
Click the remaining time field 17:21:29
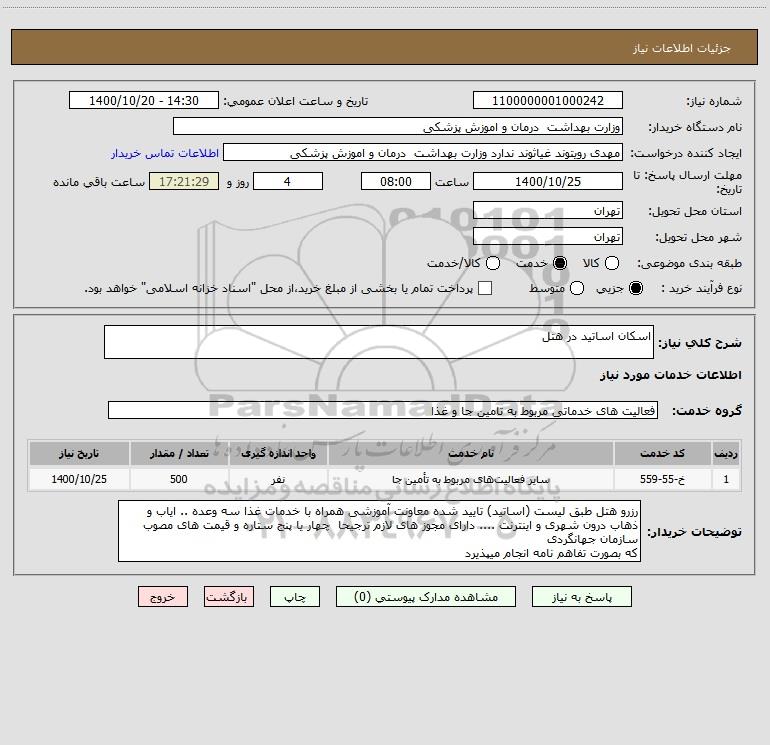pos(184,181)
